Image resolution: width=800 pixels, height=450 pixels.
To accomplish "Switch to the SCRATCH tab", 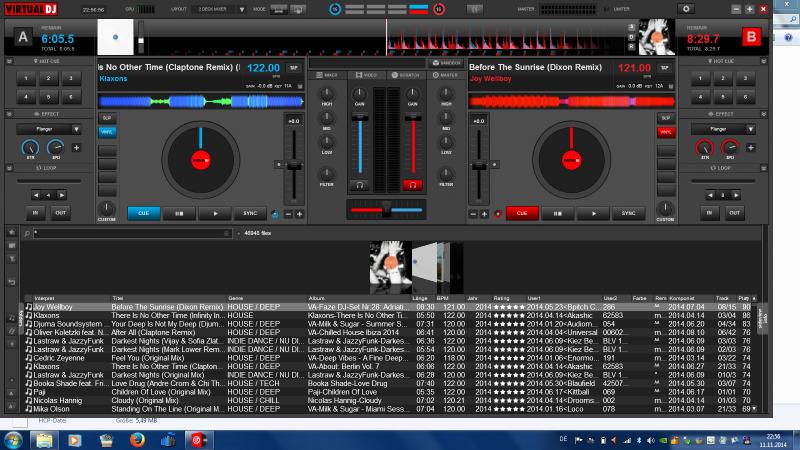I will pos(406,75).
